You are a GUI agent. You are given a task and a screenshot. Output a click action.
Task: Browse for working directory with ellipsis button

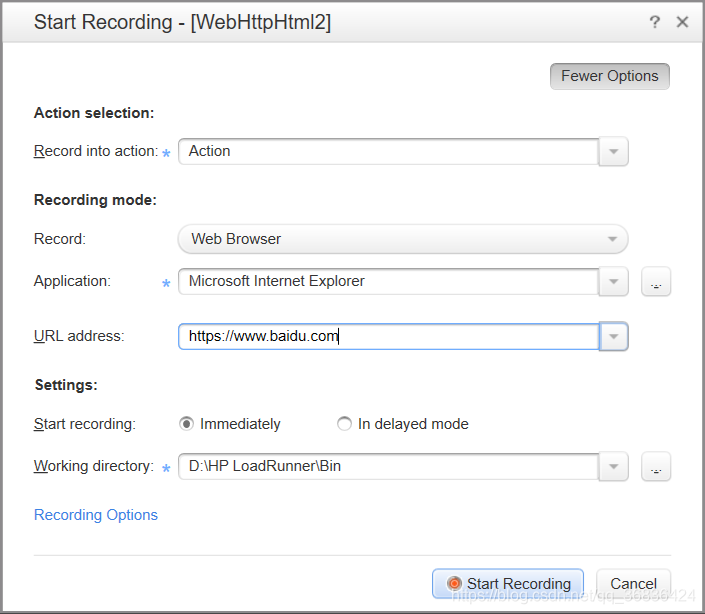pyautogui.click(x=656, y=466)
